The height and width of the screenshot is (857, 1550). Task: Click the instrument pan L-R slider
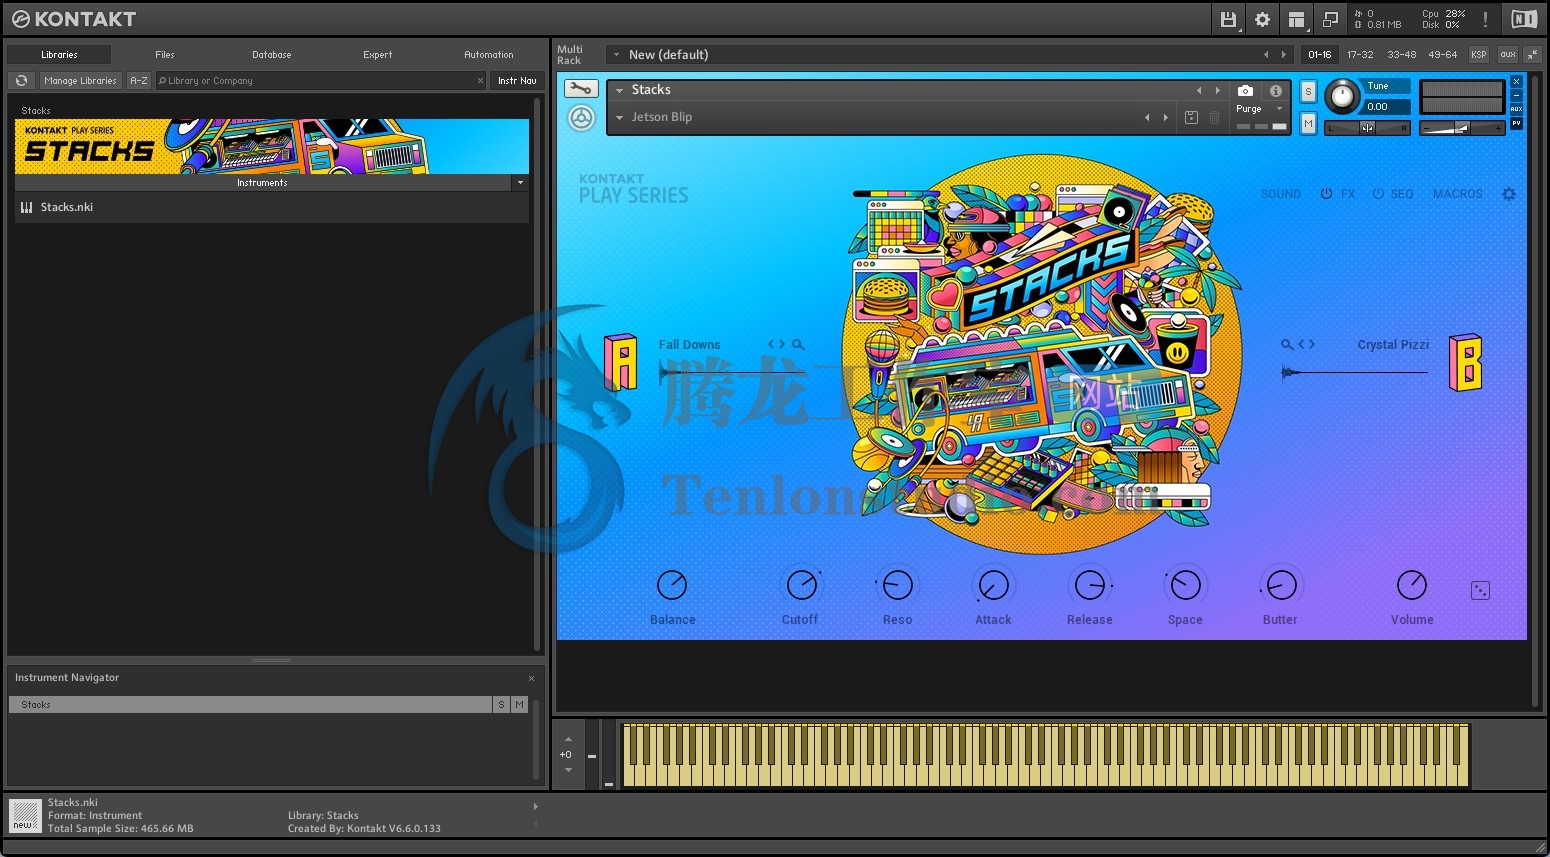pos(1367,128)
